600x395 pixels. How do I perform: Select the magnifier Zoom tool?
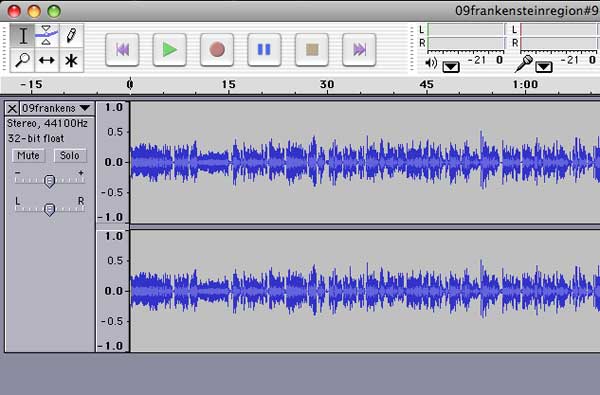22,60
